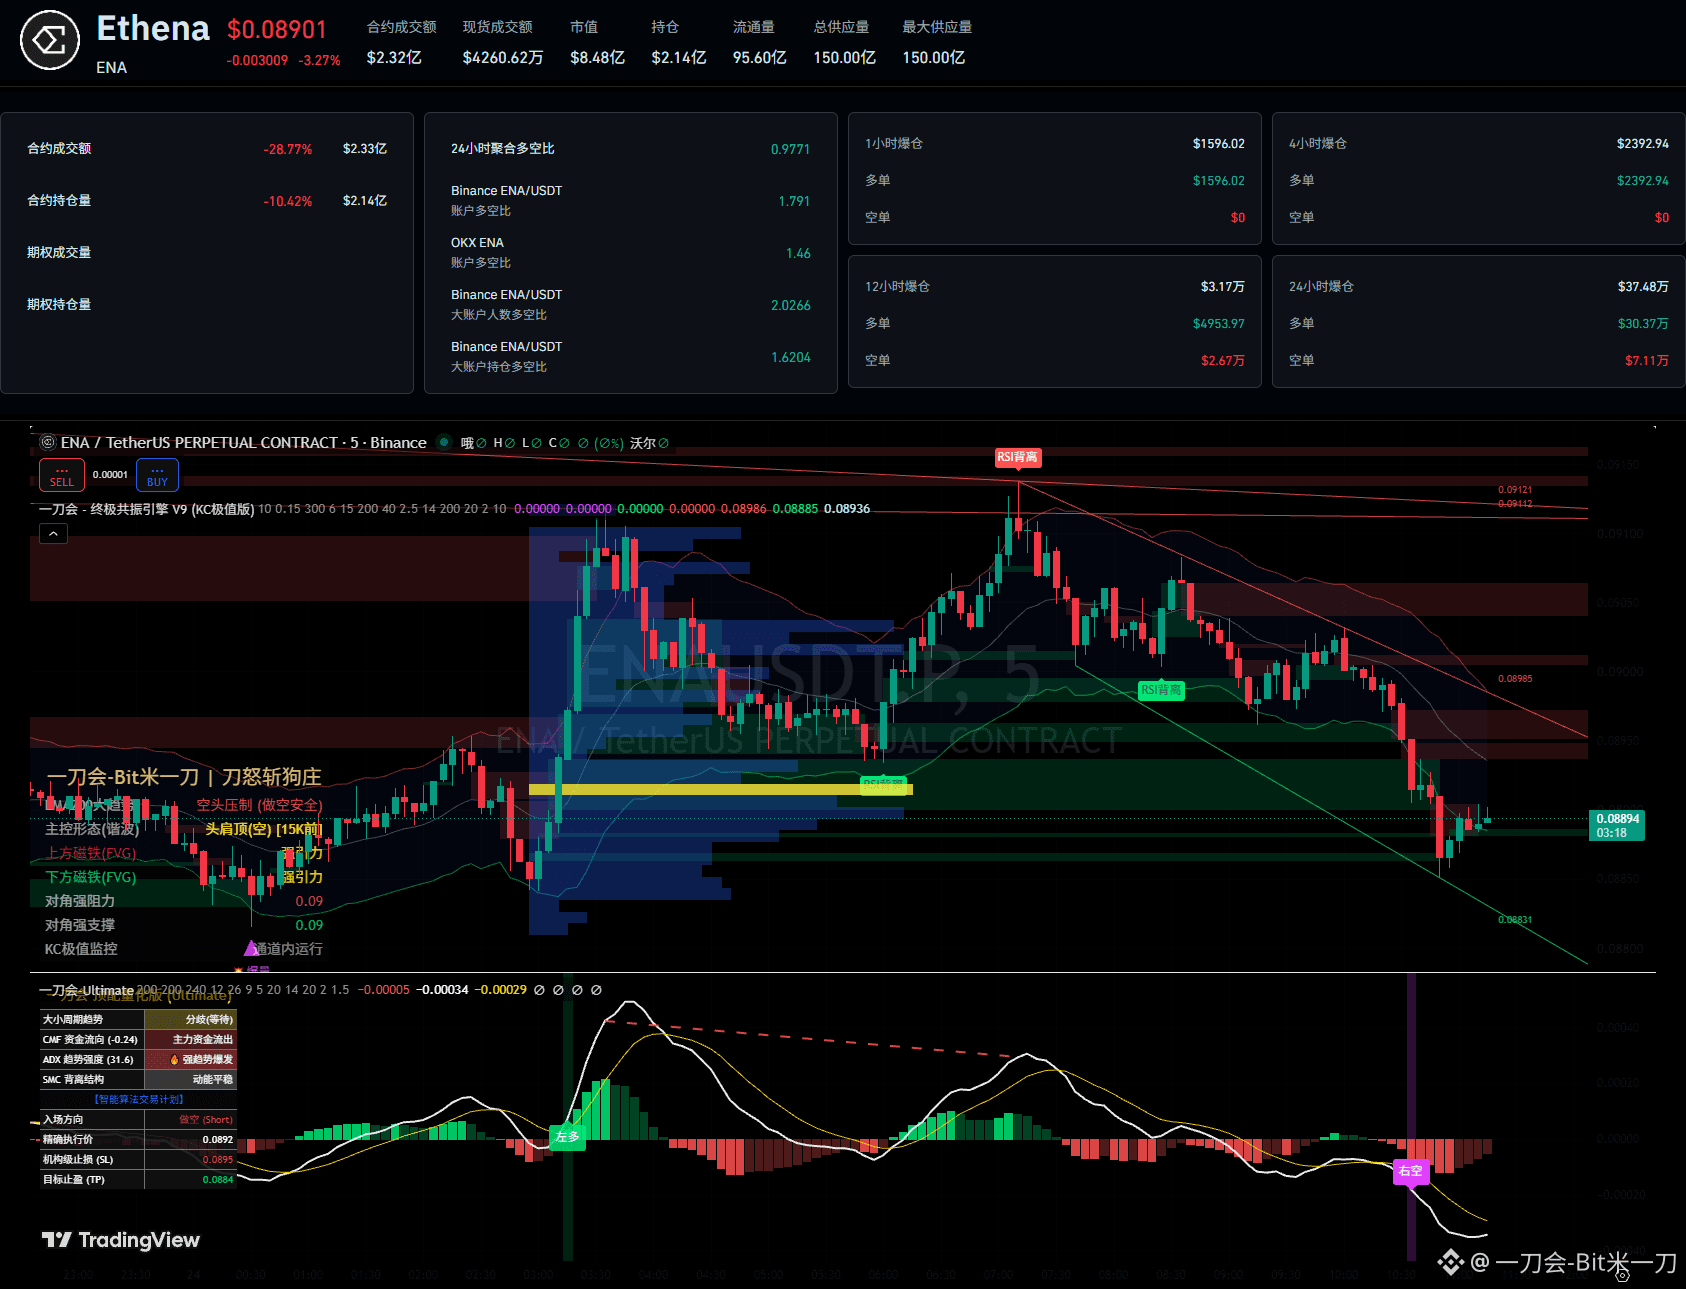
Task: Click the 最大供应量 label
Action: 937,27
